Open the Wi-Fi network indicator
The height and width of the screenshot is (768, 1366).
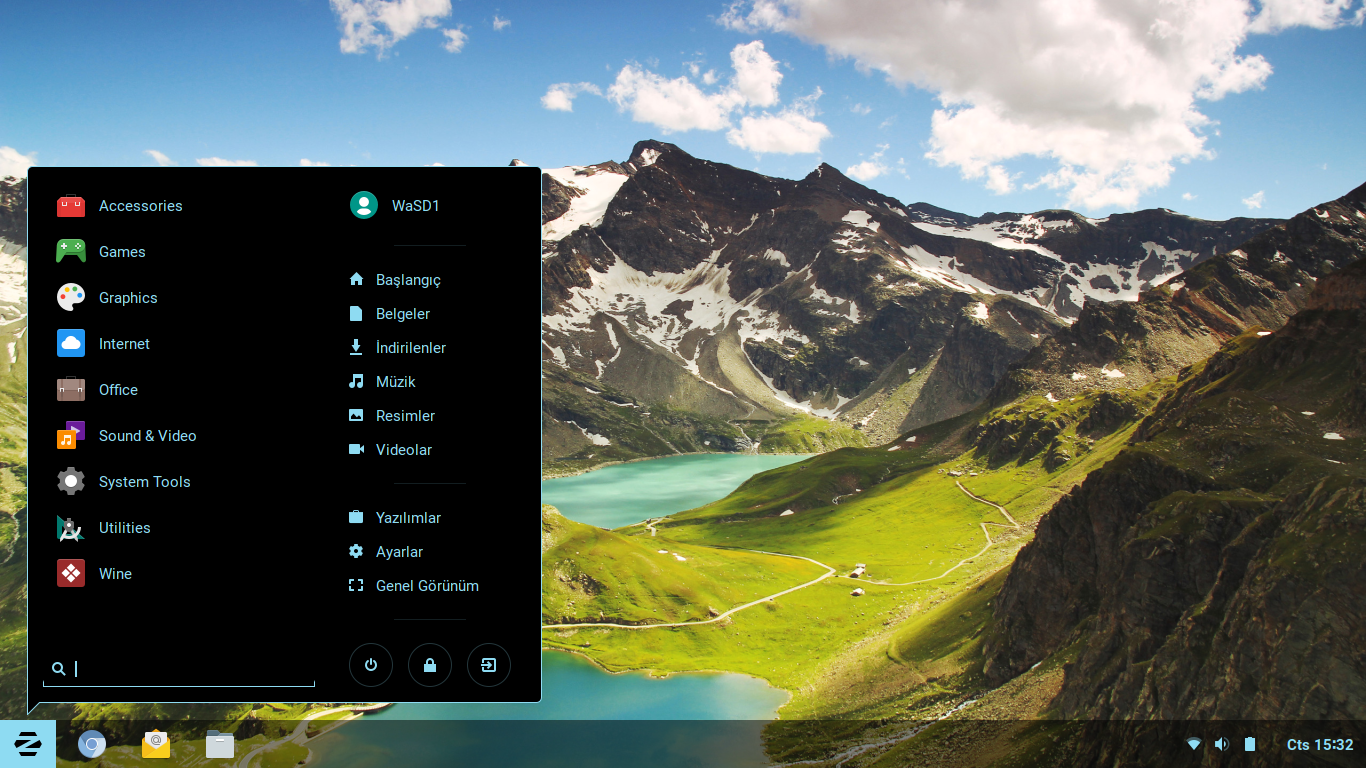[x=1194, y=744]
